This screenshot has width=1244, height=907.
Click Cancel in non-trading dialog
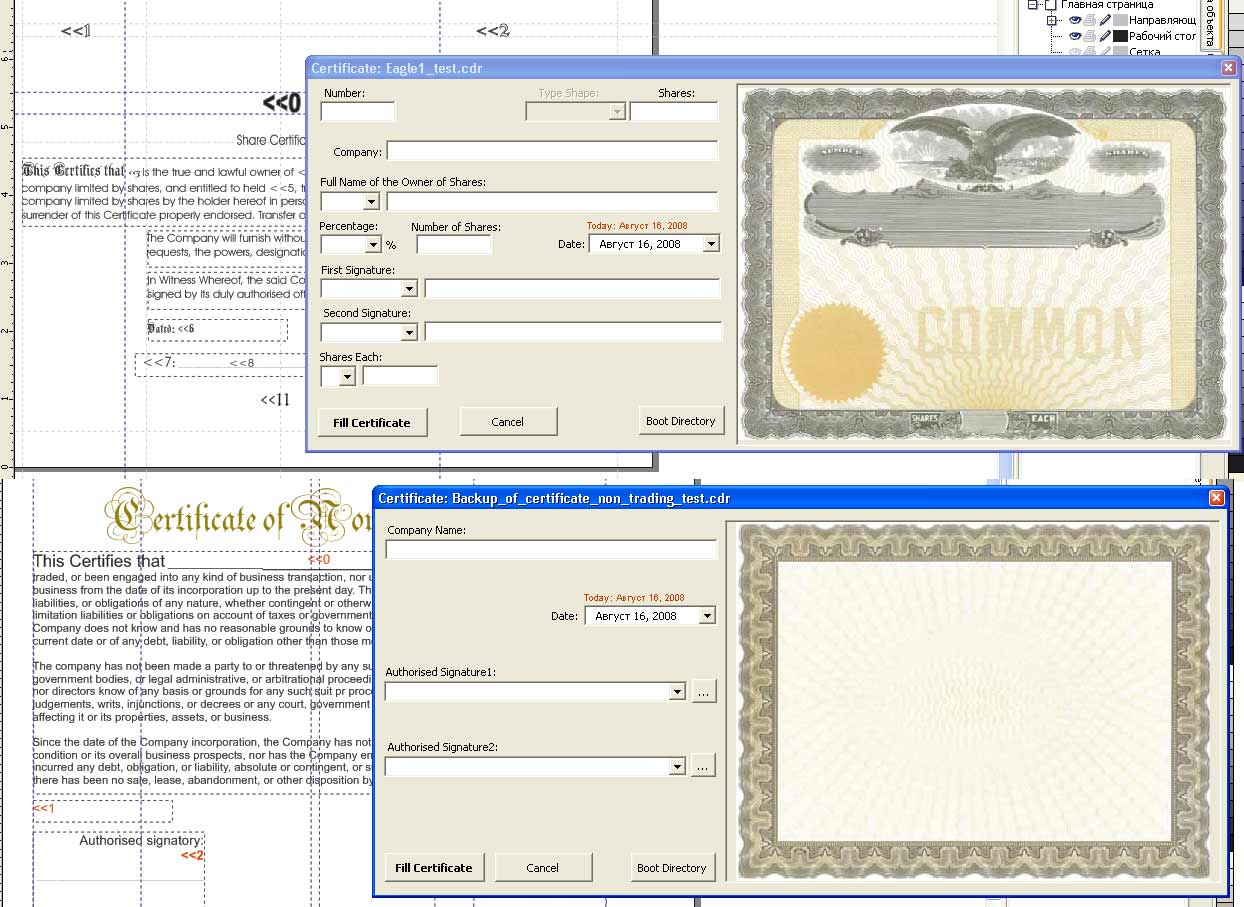click(x=543, y=867)
